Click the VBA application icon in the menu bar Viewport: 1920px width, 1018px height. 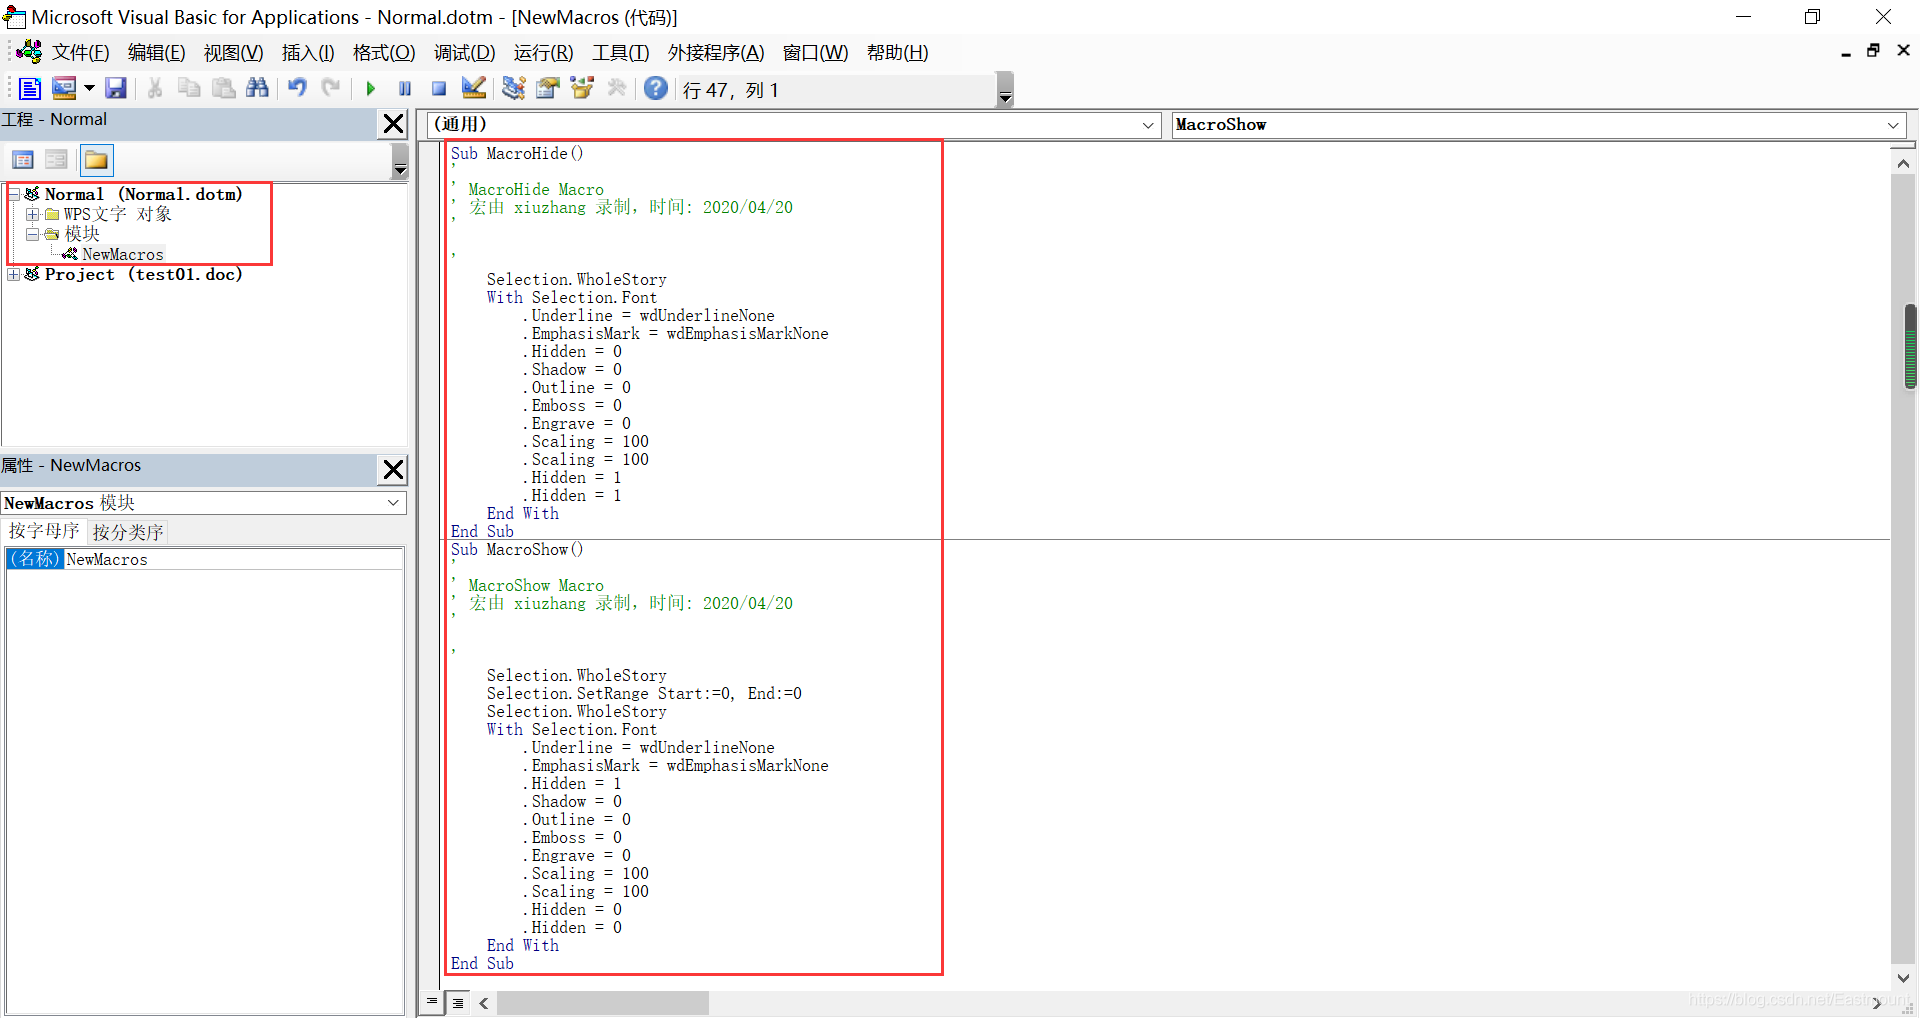pos(29,52)
